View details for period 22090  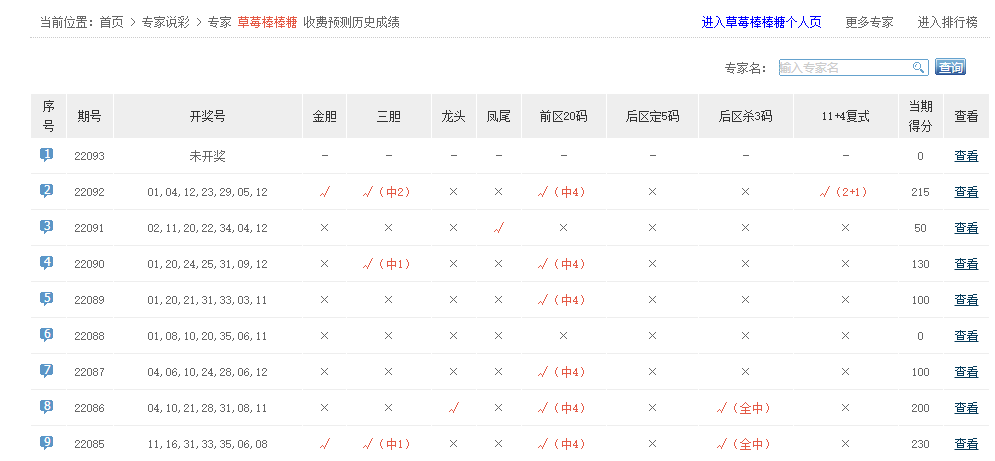point(966,264)
